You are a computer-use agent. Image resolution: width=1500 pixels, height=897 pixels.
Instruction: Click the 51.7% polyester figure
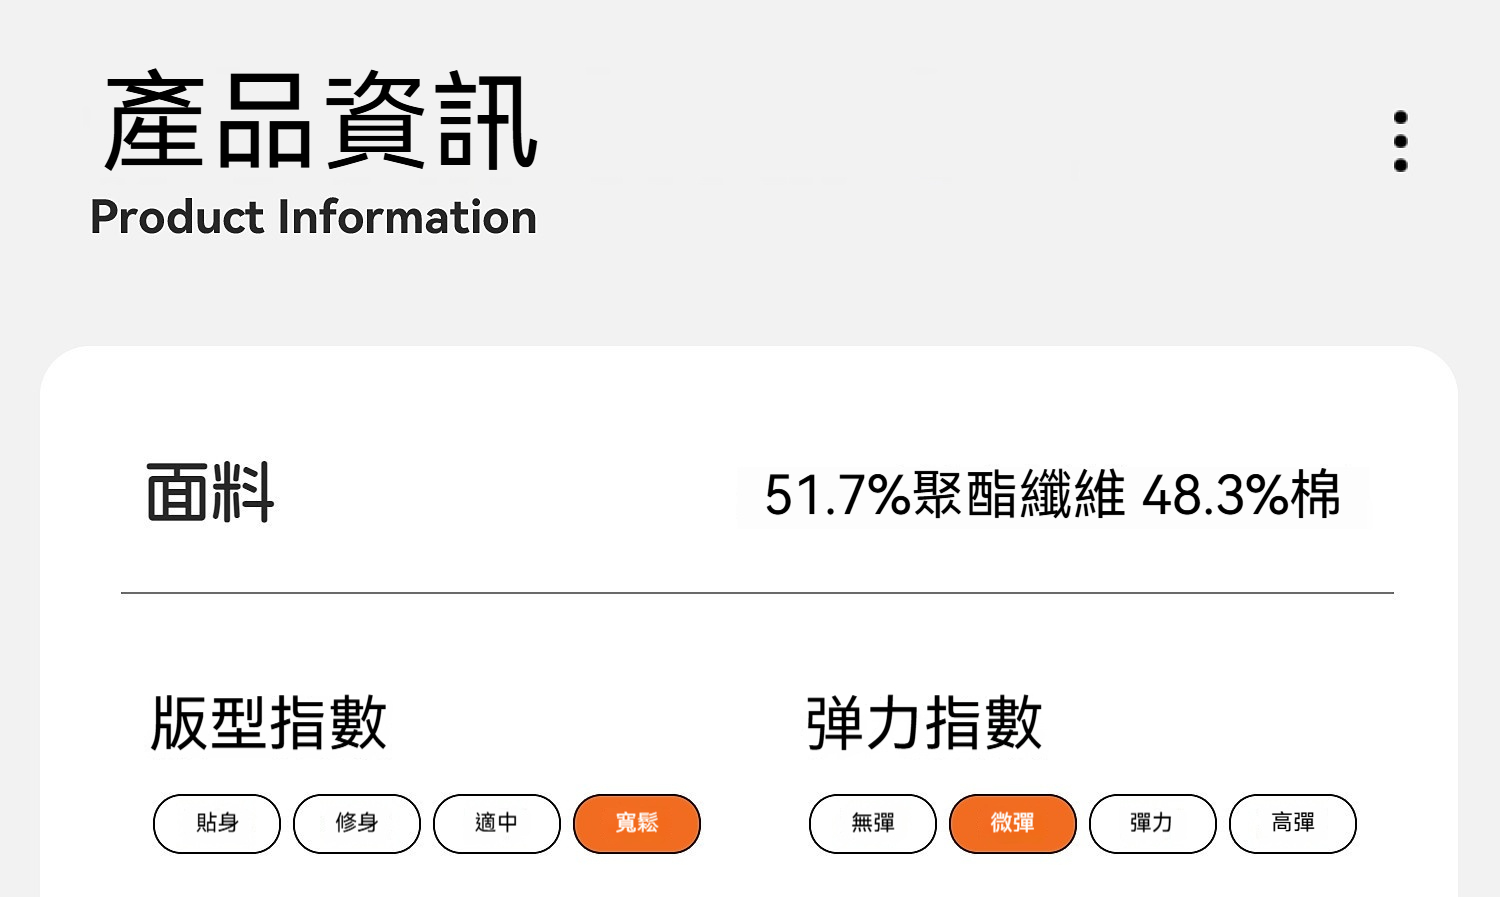click(837, 494)
